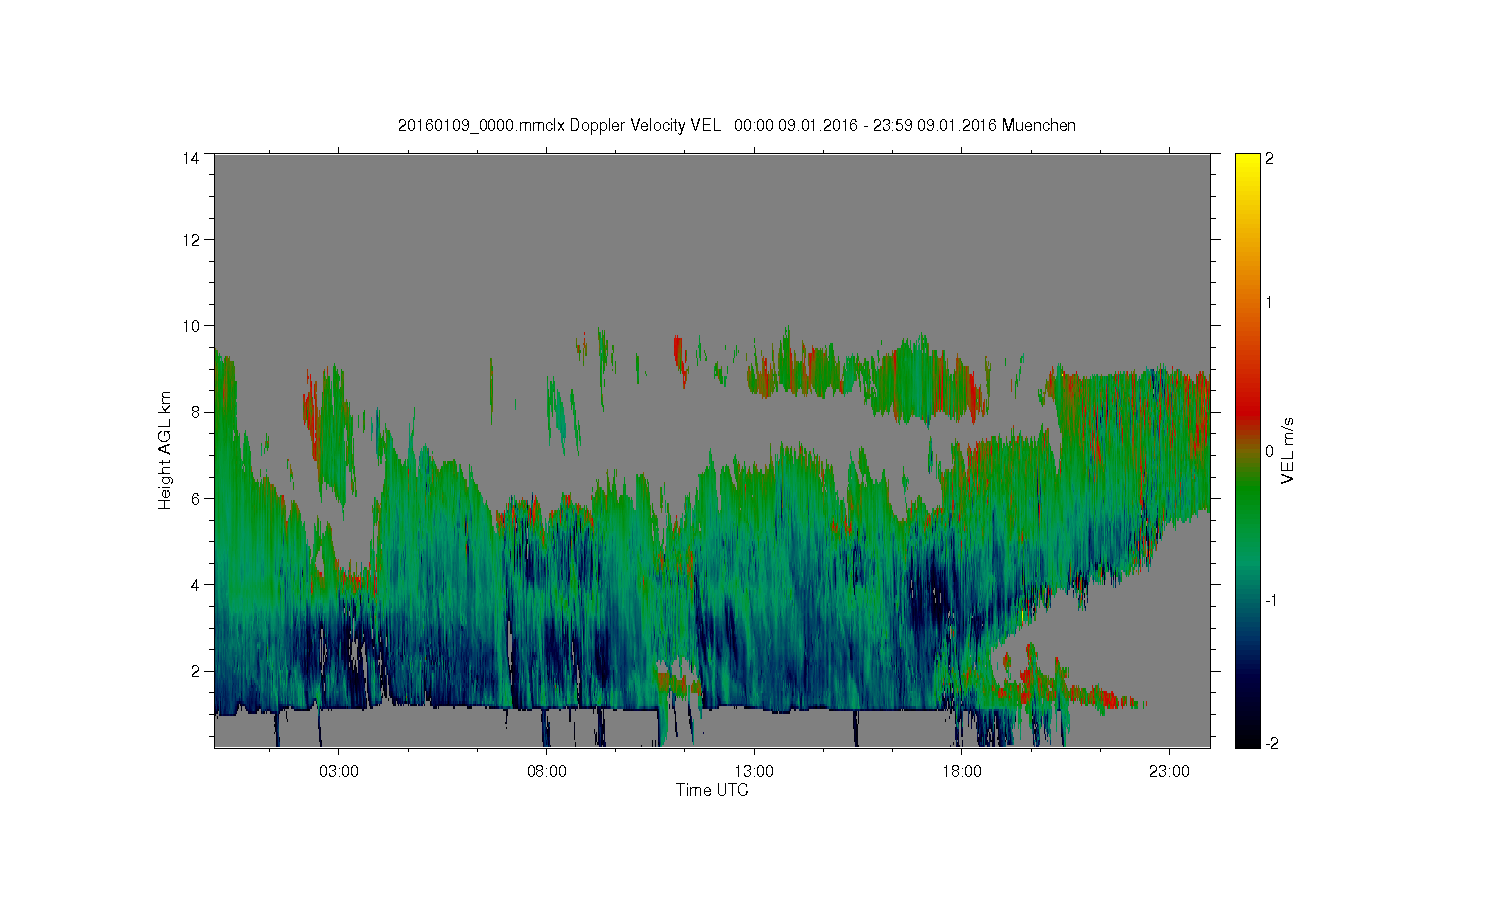The width and height of the screenshot is (1500, 900).
Task: Click the '23:00' time tick label
Action: [1169, 771]
